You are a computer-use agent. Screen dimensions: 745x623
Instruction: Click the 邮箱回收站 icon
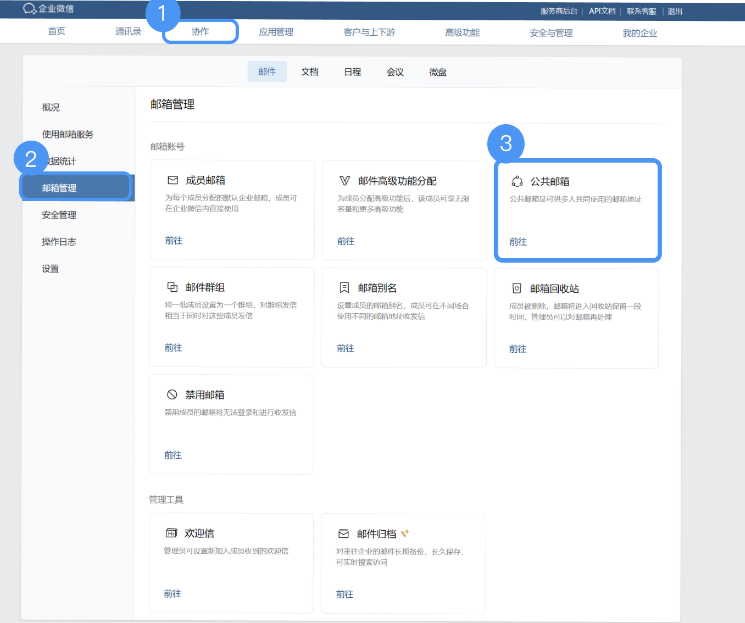(x=516, y=288)
